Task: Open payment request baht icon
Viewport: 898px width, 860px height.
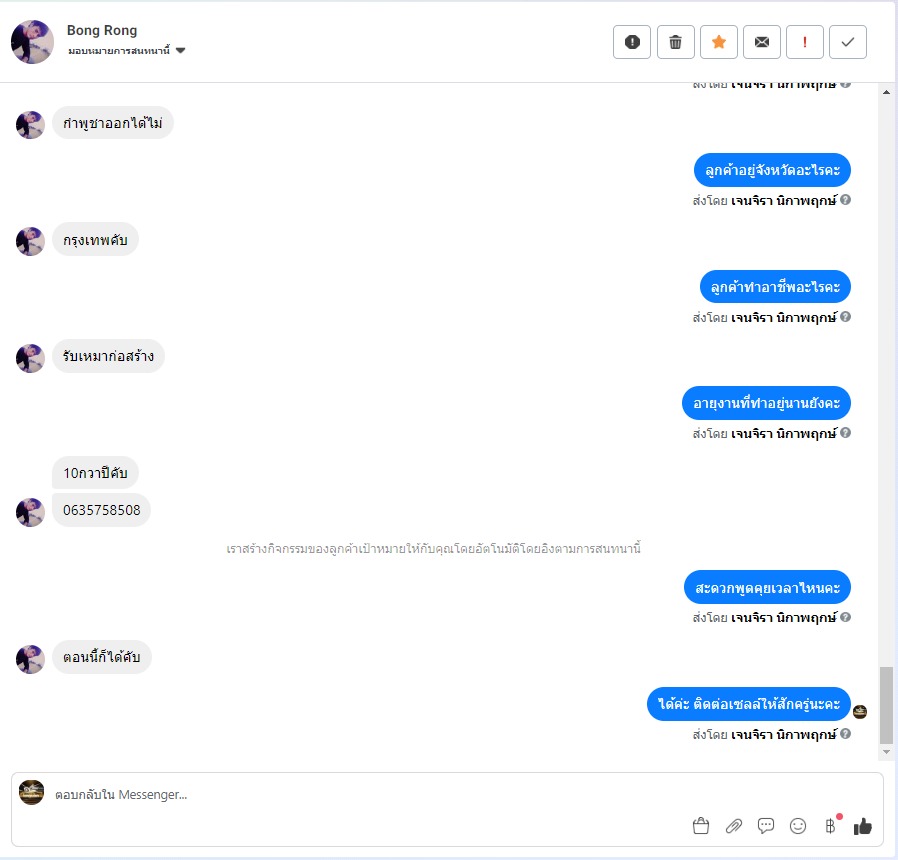Action: [830, 826]
